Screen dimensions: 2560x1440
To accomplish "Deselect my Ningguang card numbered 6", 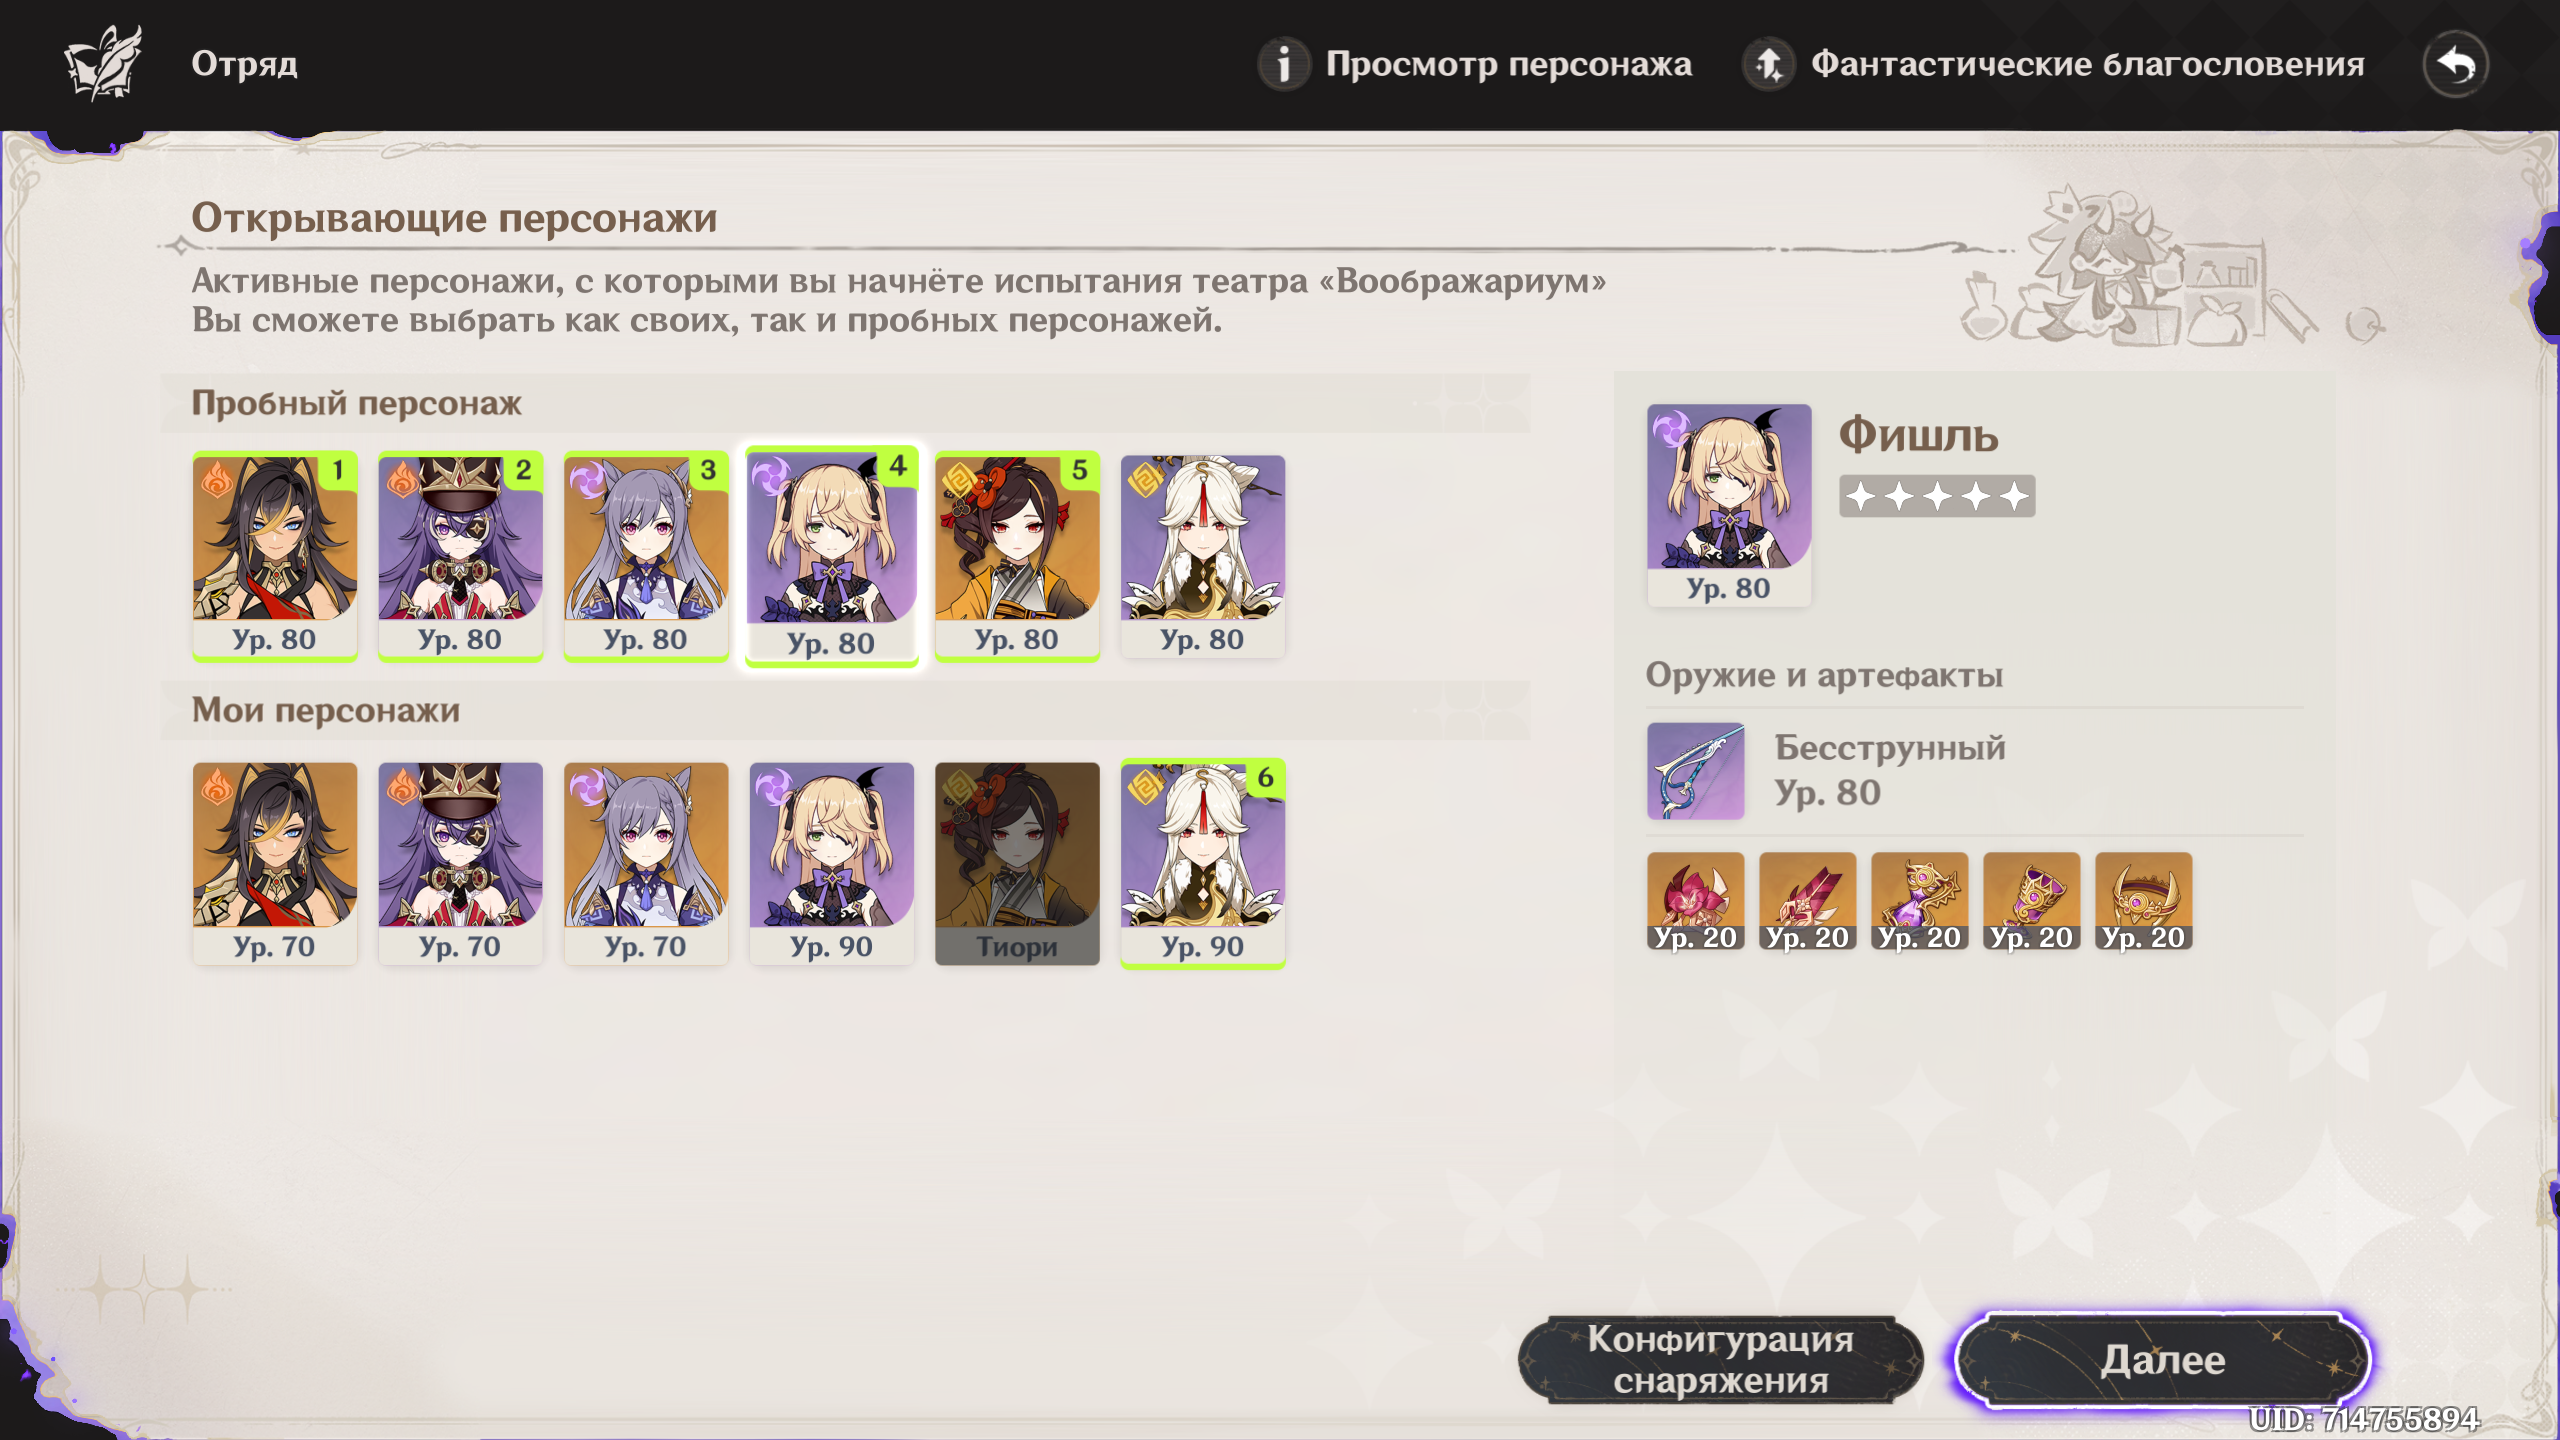I will point(1203,864).
